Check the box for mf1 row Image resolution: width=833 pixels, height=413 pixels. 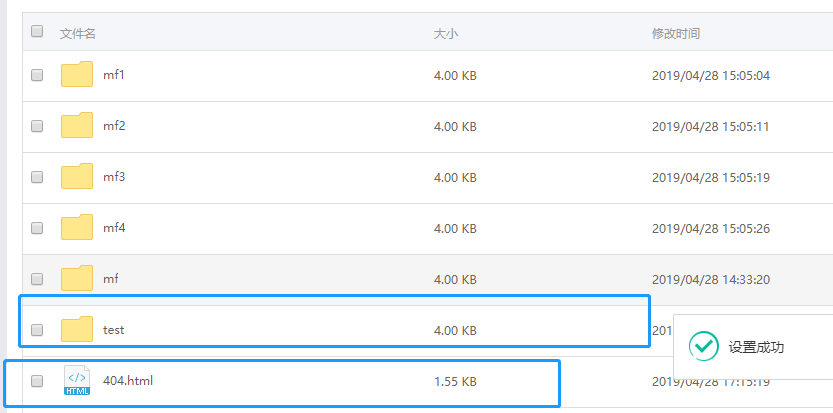pyautogui.click(x=37, y=75)
